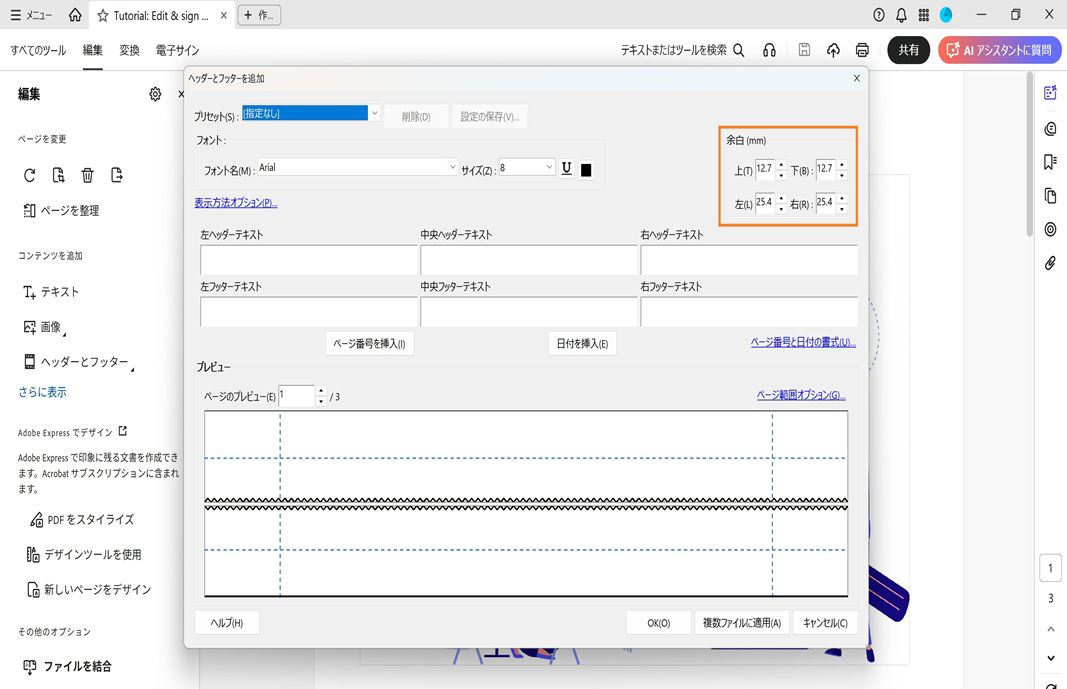Screen dimensions: 1067x689
Task: Click the print icon in the toolbar
Action: pyautogui.click(x=860, y=49)
